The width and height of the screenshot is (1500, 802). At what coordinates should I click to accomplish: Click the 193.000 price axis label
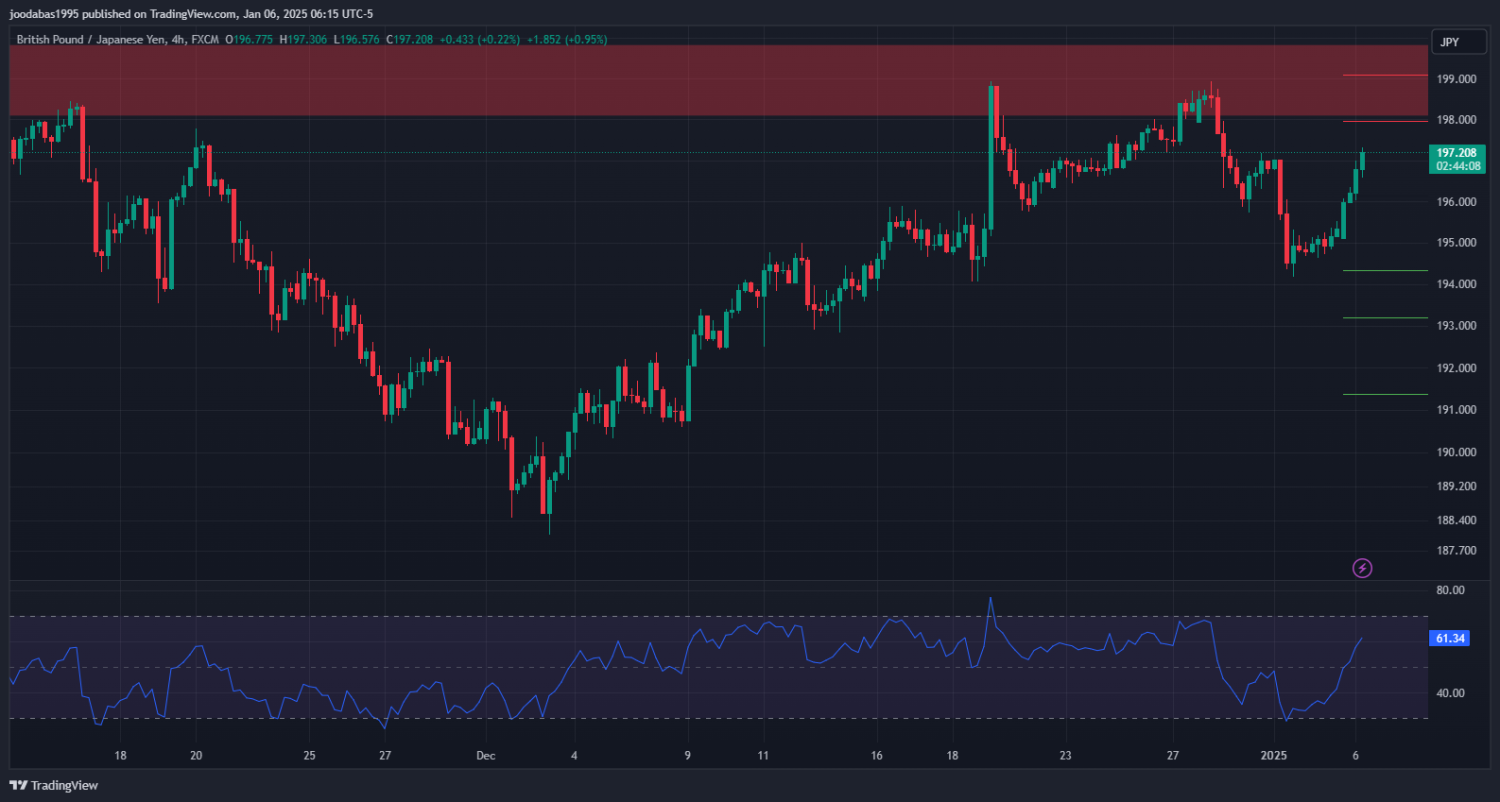tap(1457, 326)
